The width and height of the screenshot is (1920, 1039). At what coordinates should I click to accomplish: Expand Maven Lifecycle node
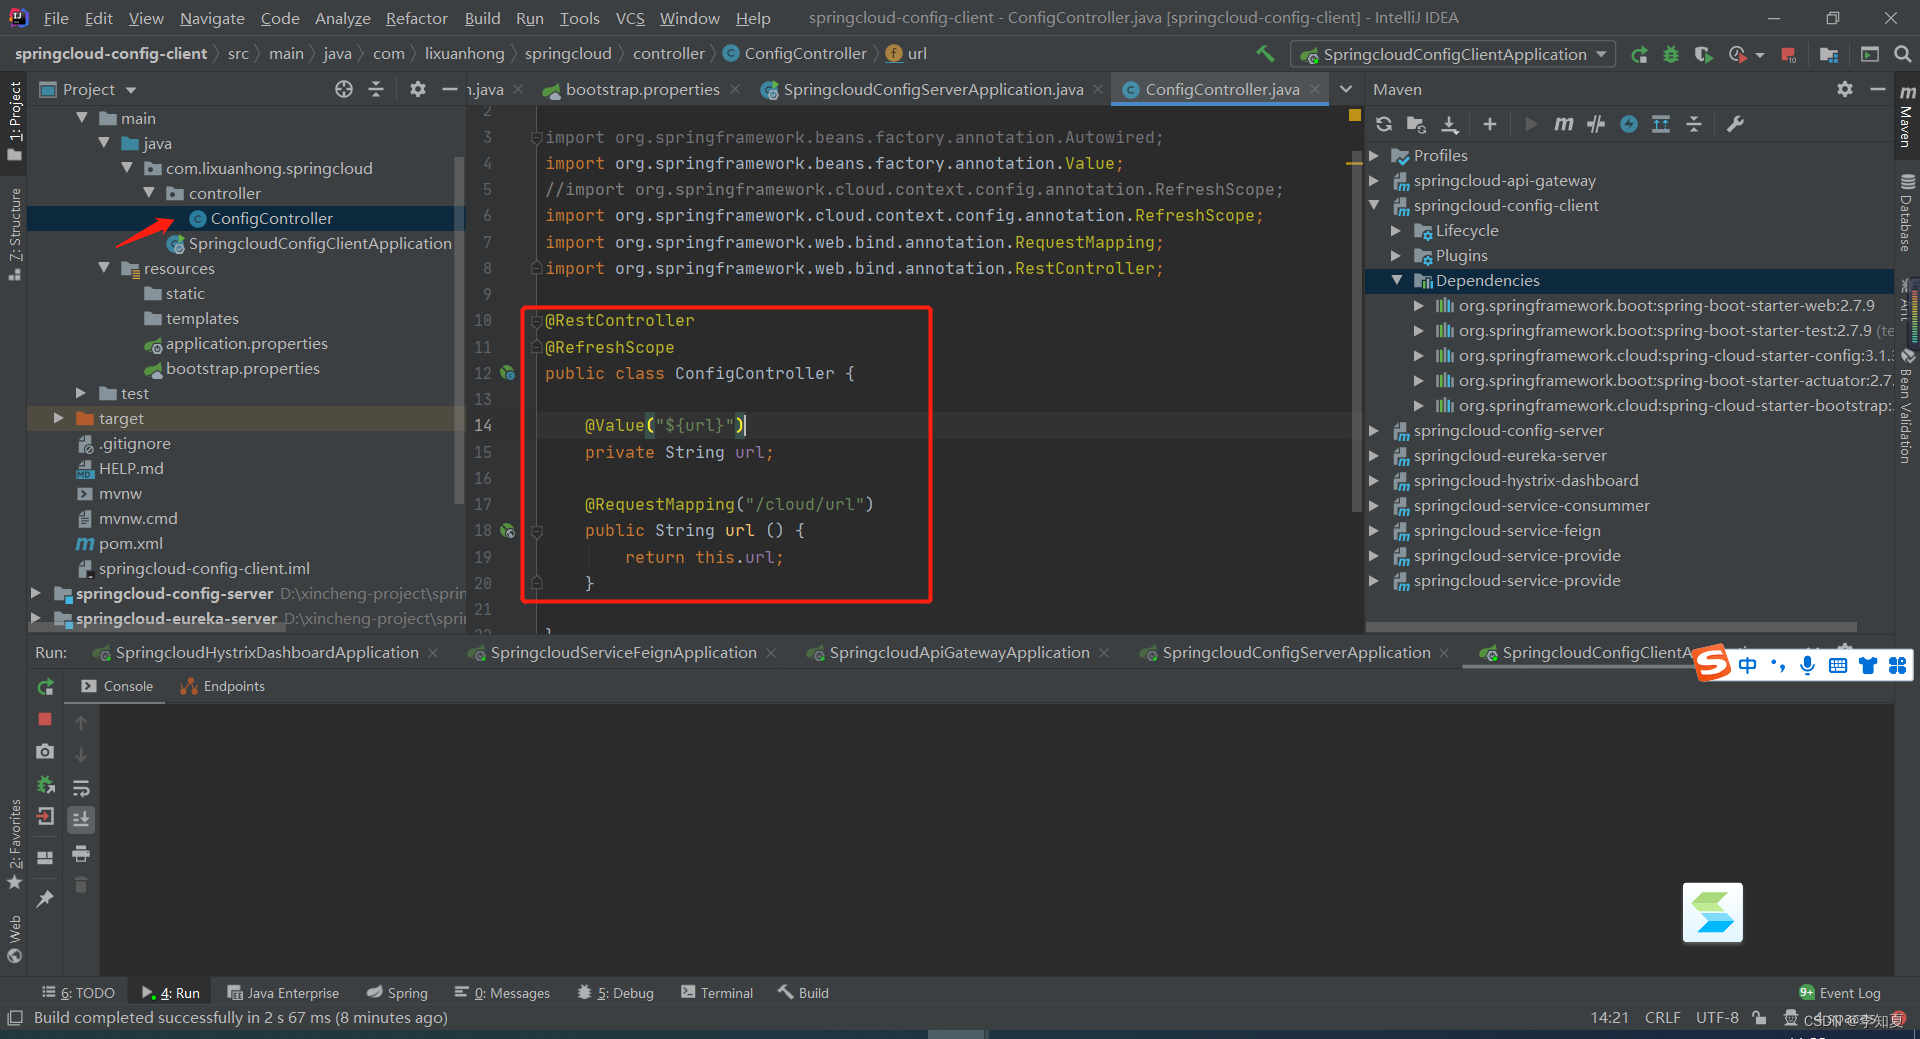1396,231
